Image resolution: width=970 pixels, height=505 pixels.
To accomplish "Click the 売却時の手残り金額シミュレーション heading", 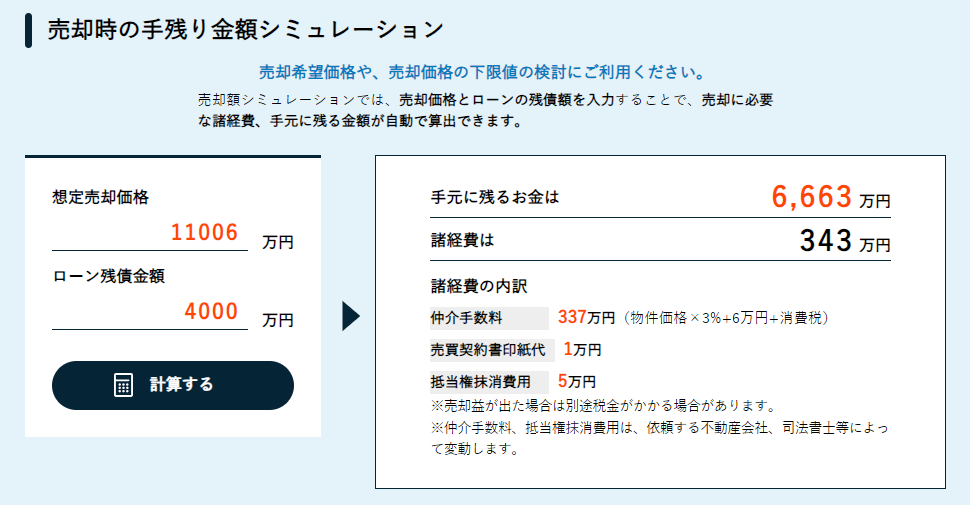I will coord(246,30).
